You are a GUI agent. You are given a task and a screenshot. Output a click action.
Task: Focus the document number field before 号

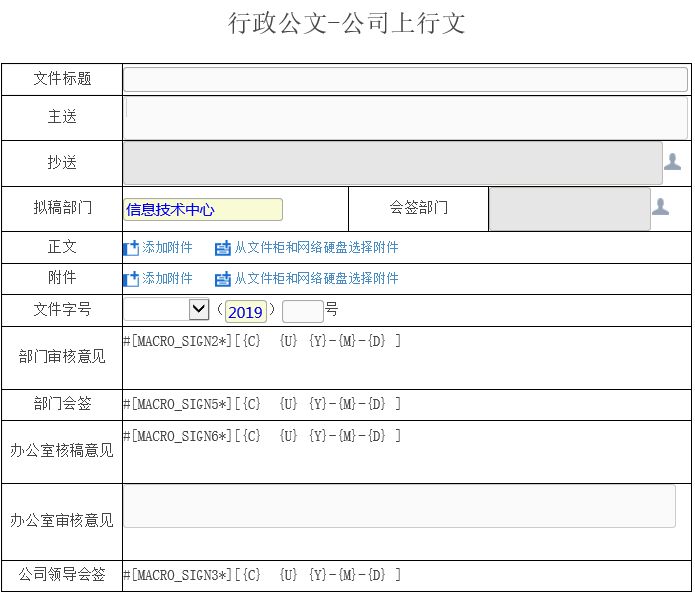pos(302,311)
